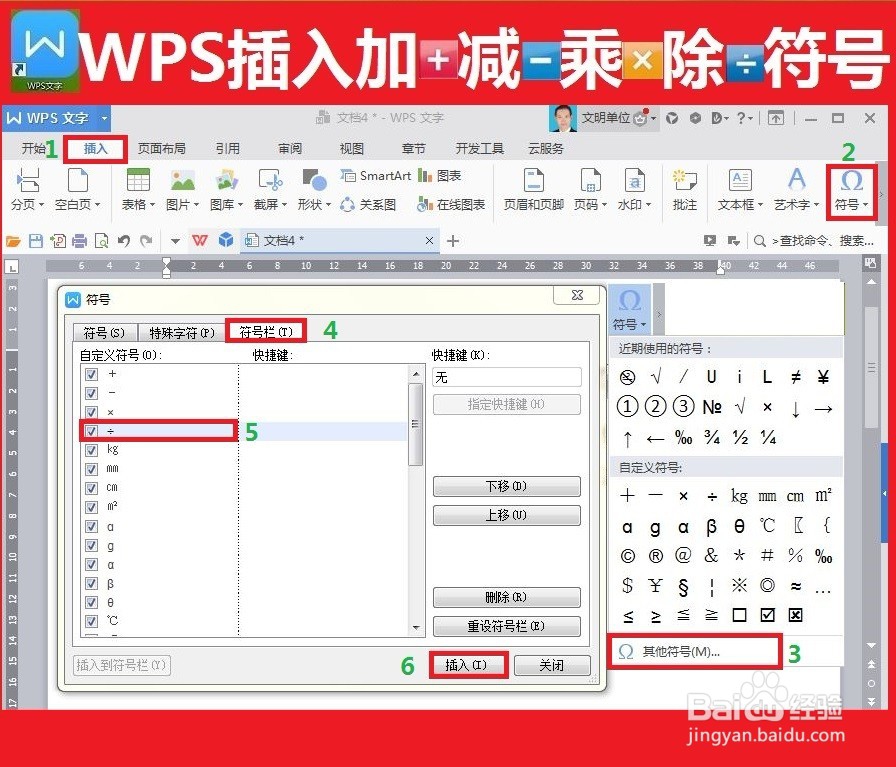Expand the 页码 dropdown arrow
This screenshot has width=896, height=767.
pyautogui.click(x=605, y=205)
